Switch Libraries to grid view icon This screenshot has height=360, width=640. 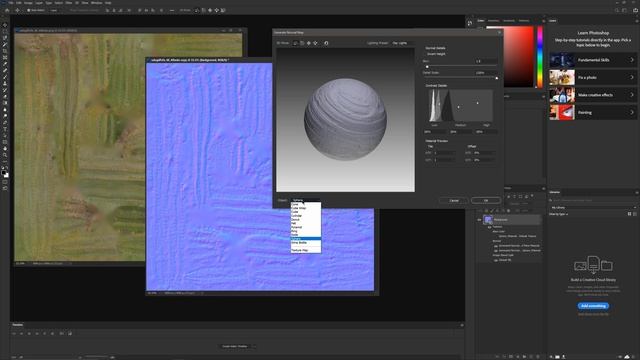[629, 214]
